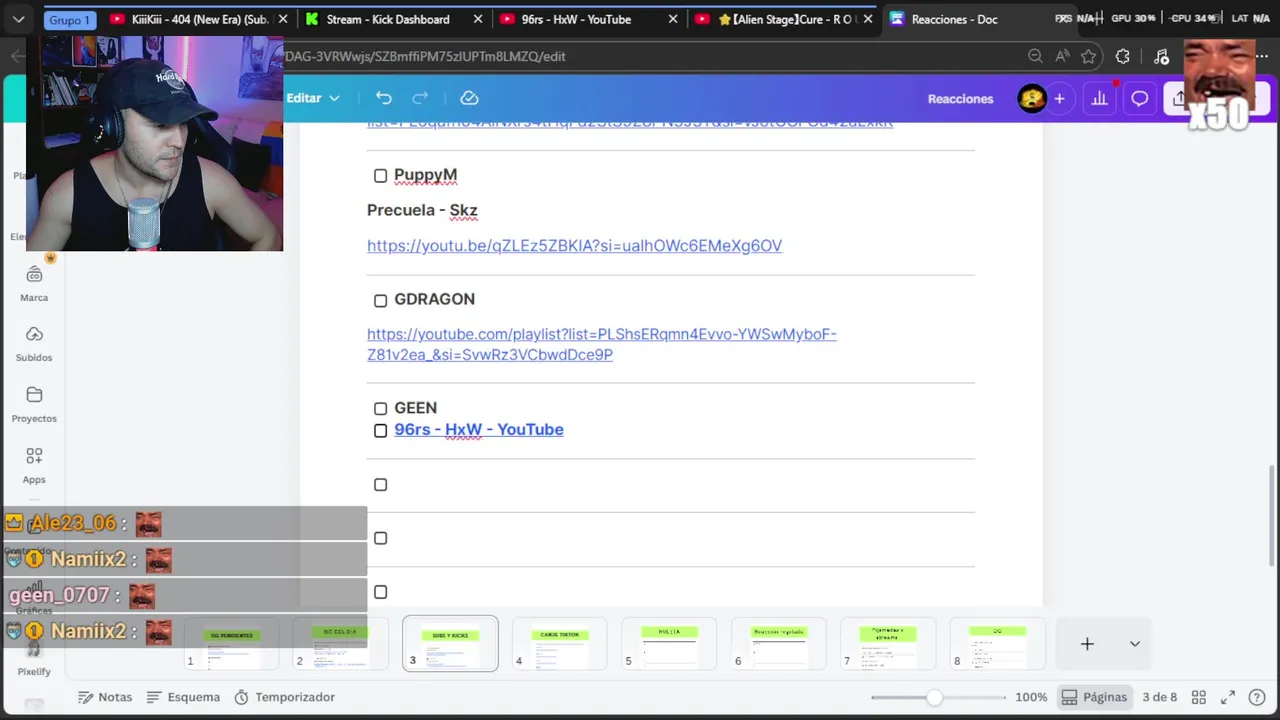This screenshot has height=720, width=1280.
Task: Close the Stream - Kick Dashboard tab
Action: tap(478, 19)
